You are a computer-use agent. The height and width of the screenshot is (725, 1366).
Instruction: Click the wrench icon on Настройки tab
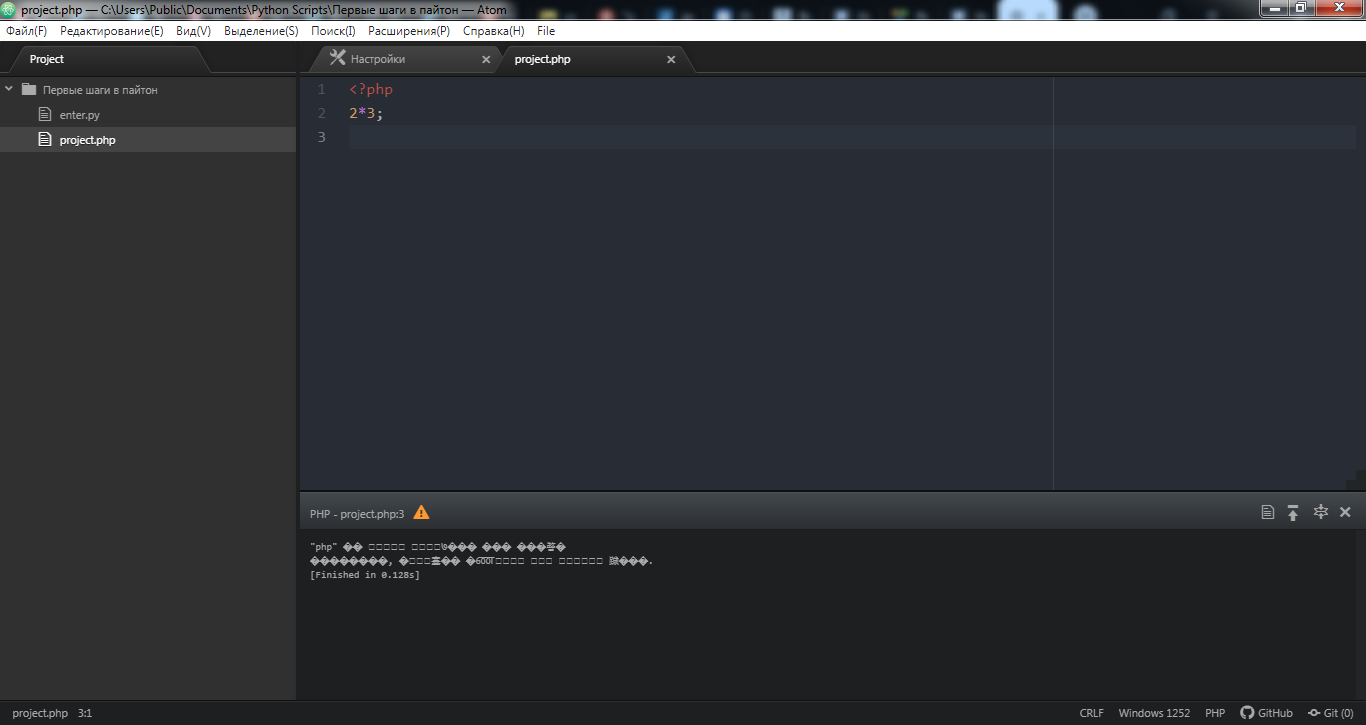[x=337, y=58]
